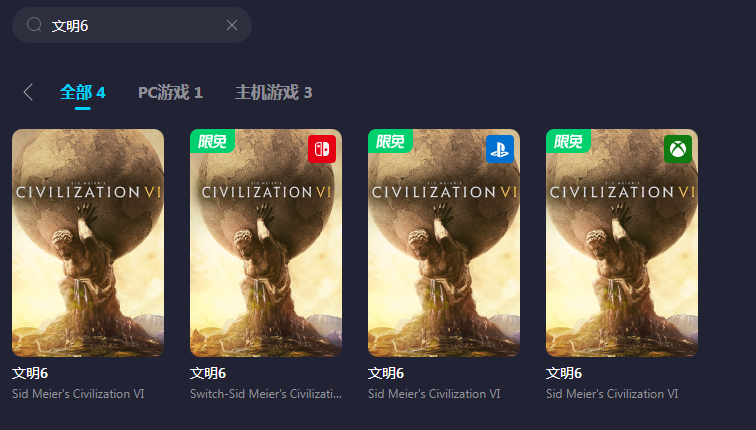The image size is (756, 430).
Task: Click 文明6 title under the Xbox card
Action: 564,373
